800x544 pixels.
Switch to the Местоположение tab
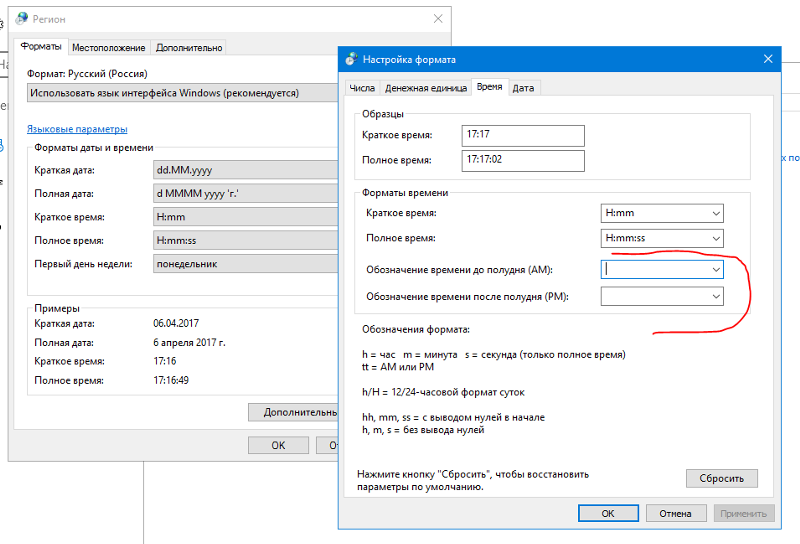click(109, 47)
